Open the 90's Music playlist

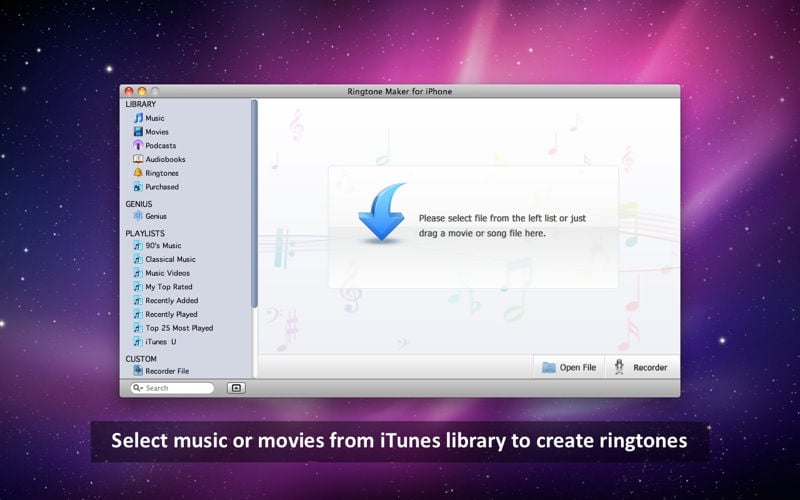point(163,245)
